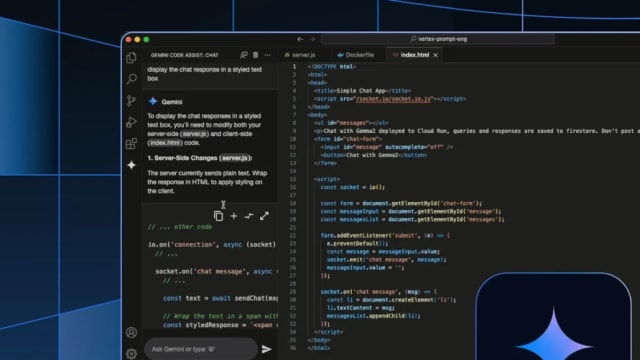The height and width of the screenshot is (360, 640).
Task: Click 'const styledResponse' line in the snippet
Action: point(220,325)
